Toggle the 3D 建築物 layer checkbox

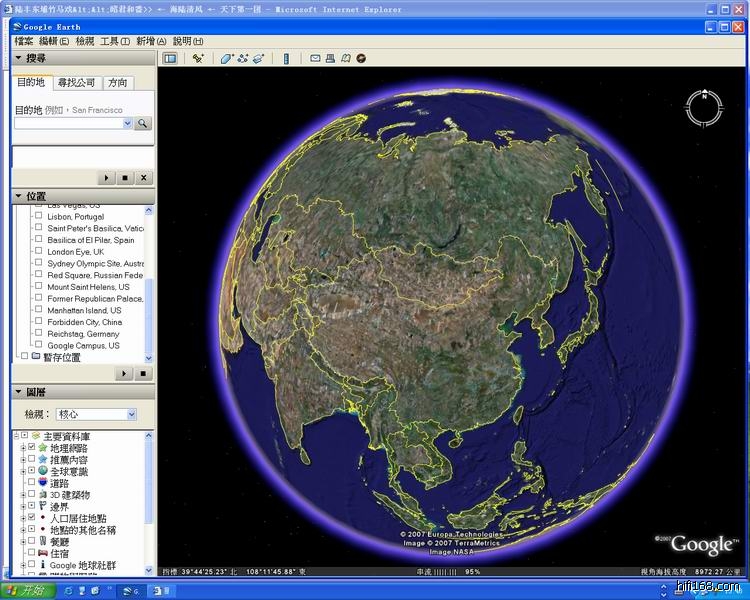(31, 494)
